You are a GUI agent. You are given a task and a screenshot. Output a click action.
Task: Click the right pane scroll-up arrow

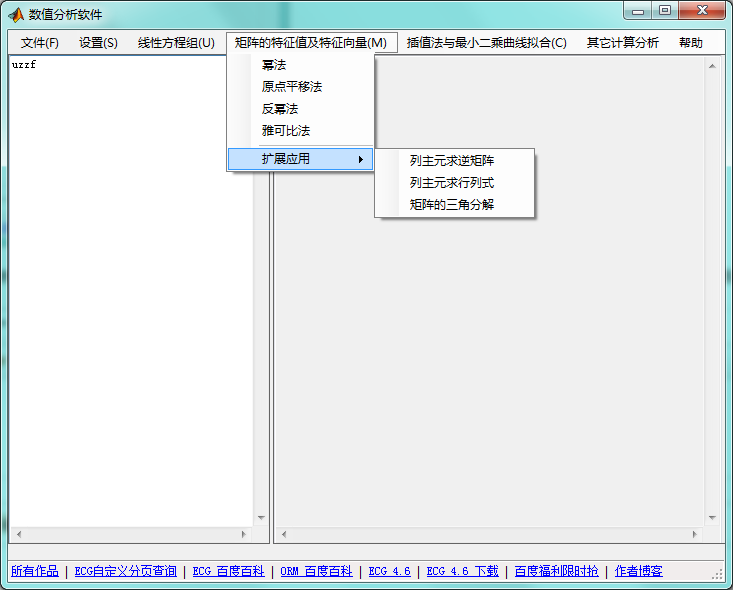tap(712, 66)
